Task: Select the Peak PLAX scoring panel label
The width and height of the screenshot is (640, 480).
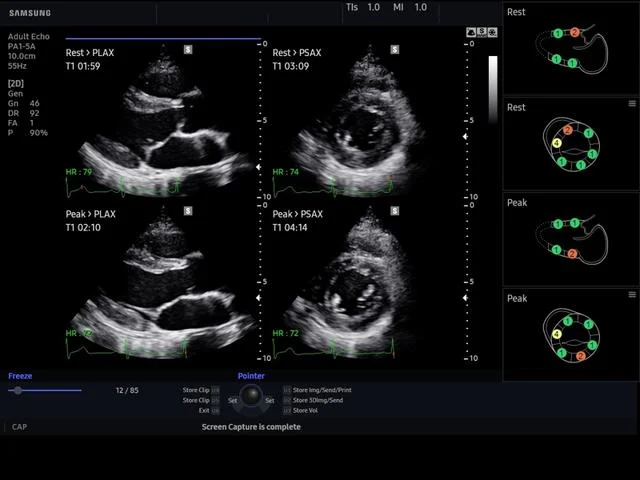Action: [517, 203]
